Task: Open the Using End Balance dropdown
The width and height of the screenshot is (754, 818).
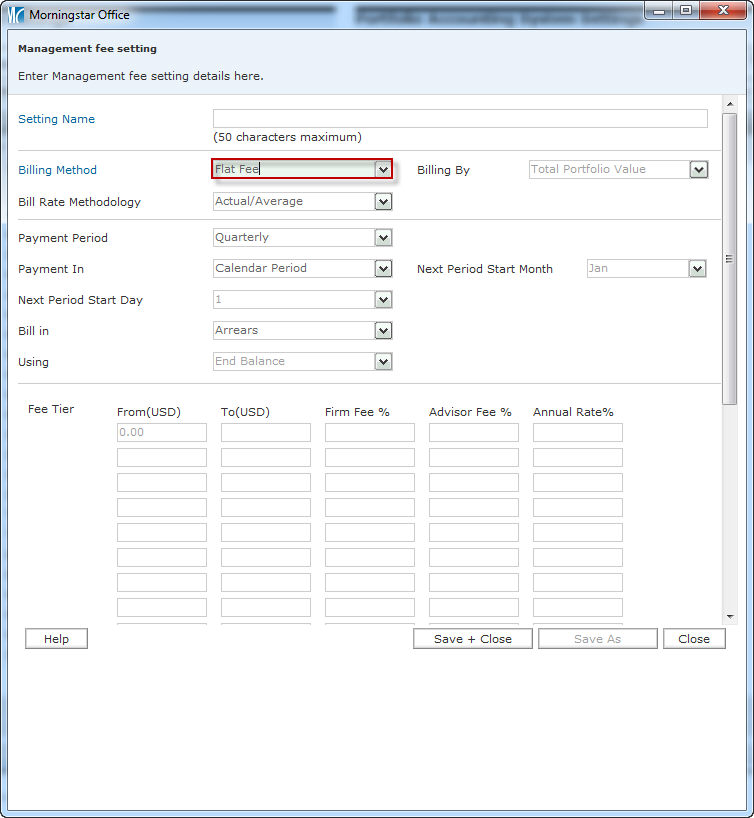Action: (x=383, y=362)
